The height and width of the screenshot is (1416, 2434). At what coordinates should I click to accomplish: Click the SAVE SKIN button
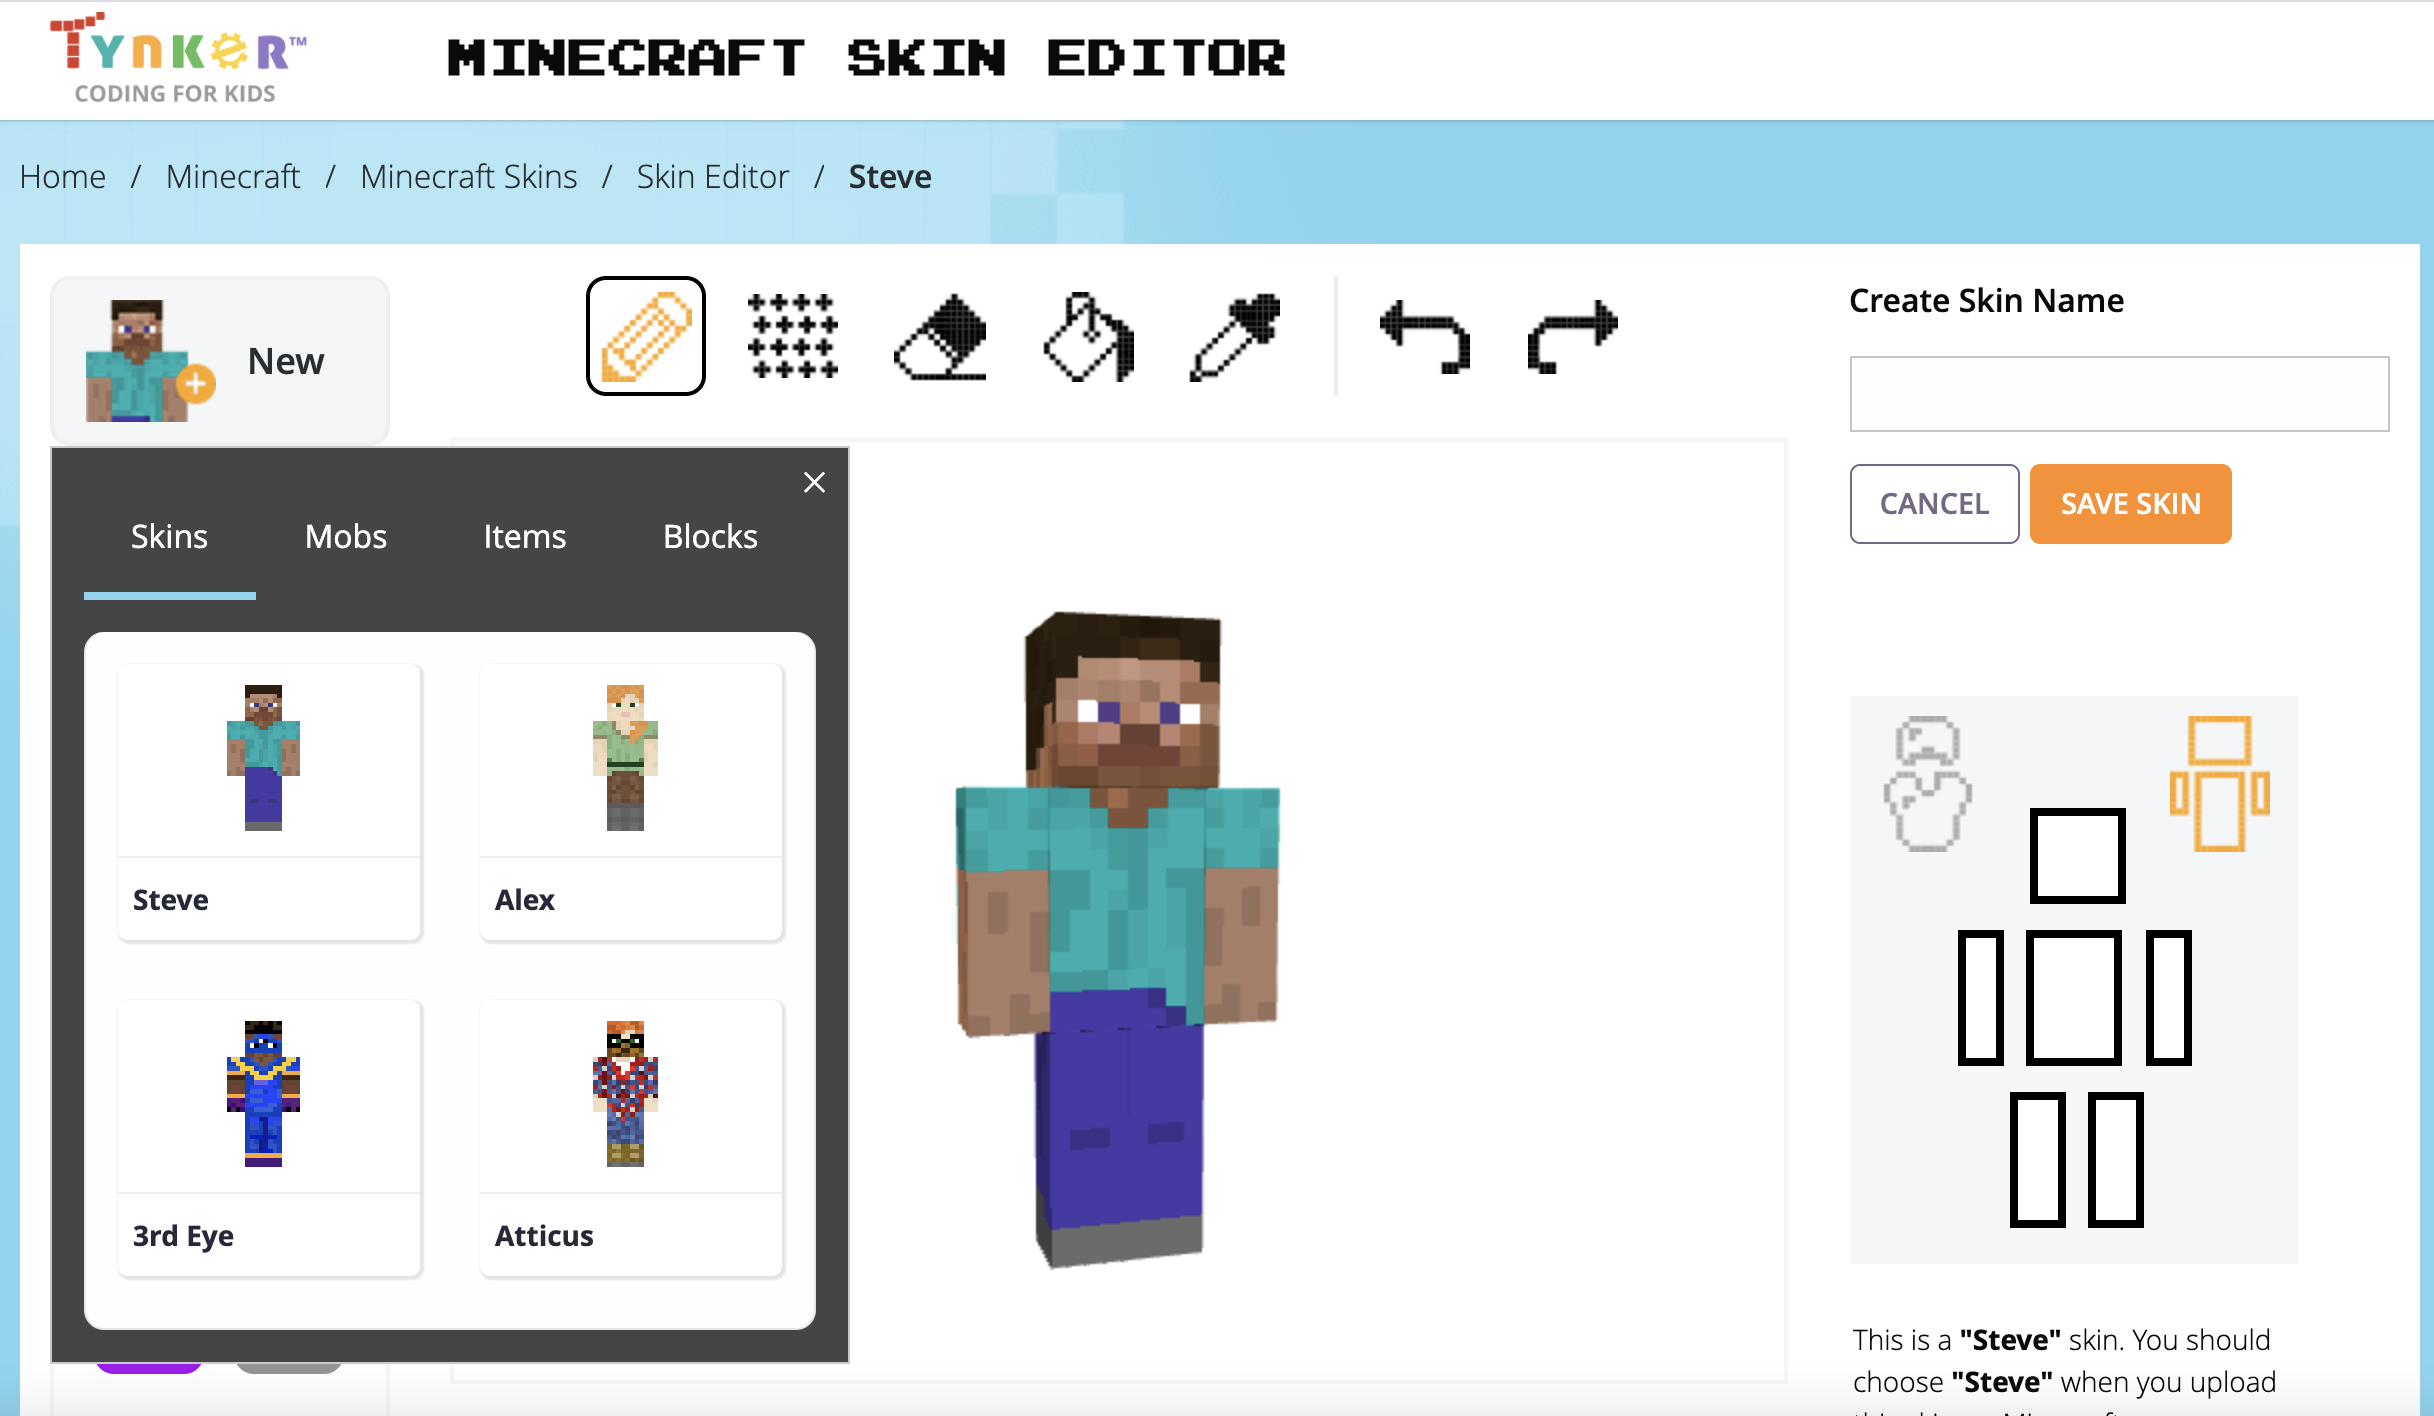(2130, 504)
